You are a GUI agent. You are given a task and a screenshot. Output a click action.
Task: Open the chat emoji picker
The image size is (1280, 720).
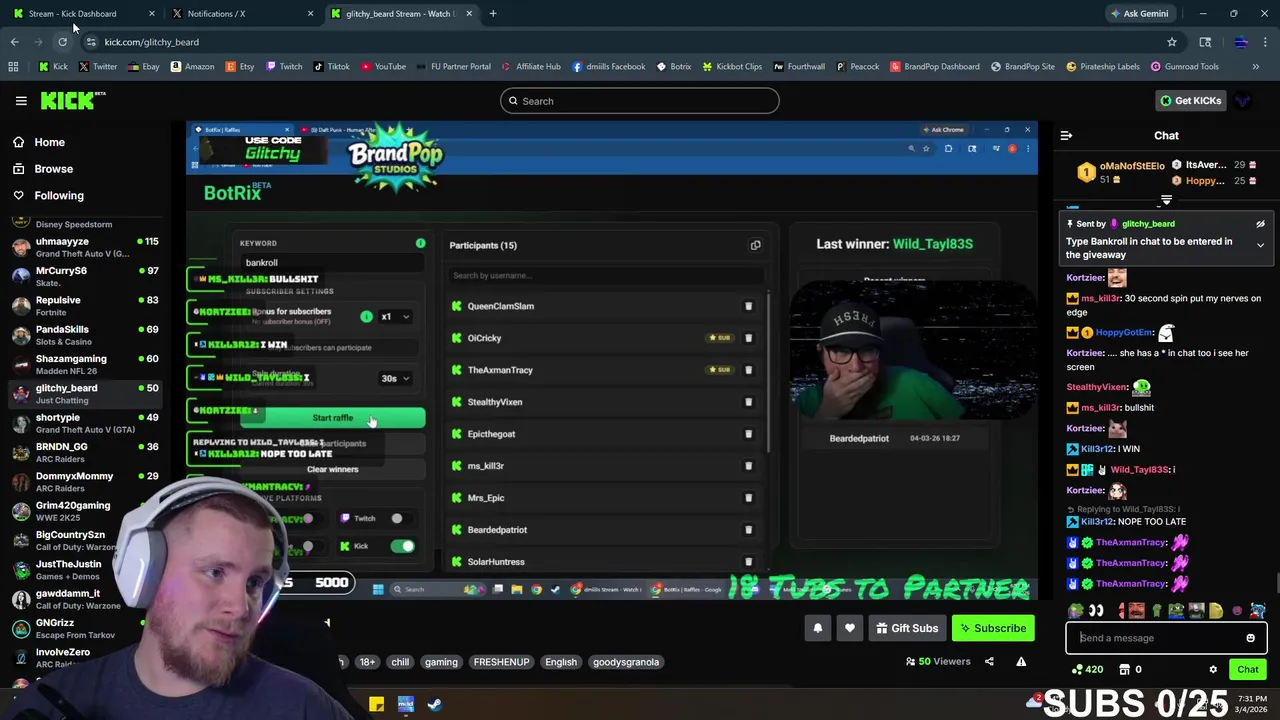click(x=1250, y=638)
